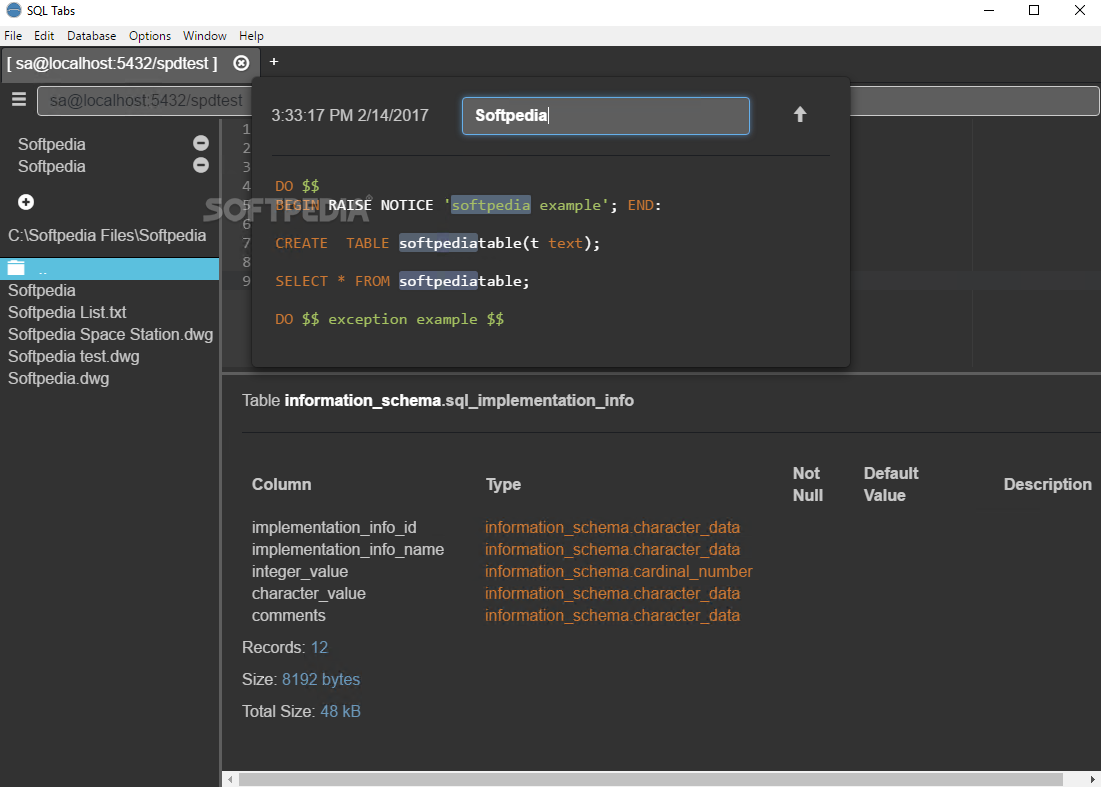The image size is (1101, 787).
Task: Add a new tab with plus button
Action: tap(274, 62)
